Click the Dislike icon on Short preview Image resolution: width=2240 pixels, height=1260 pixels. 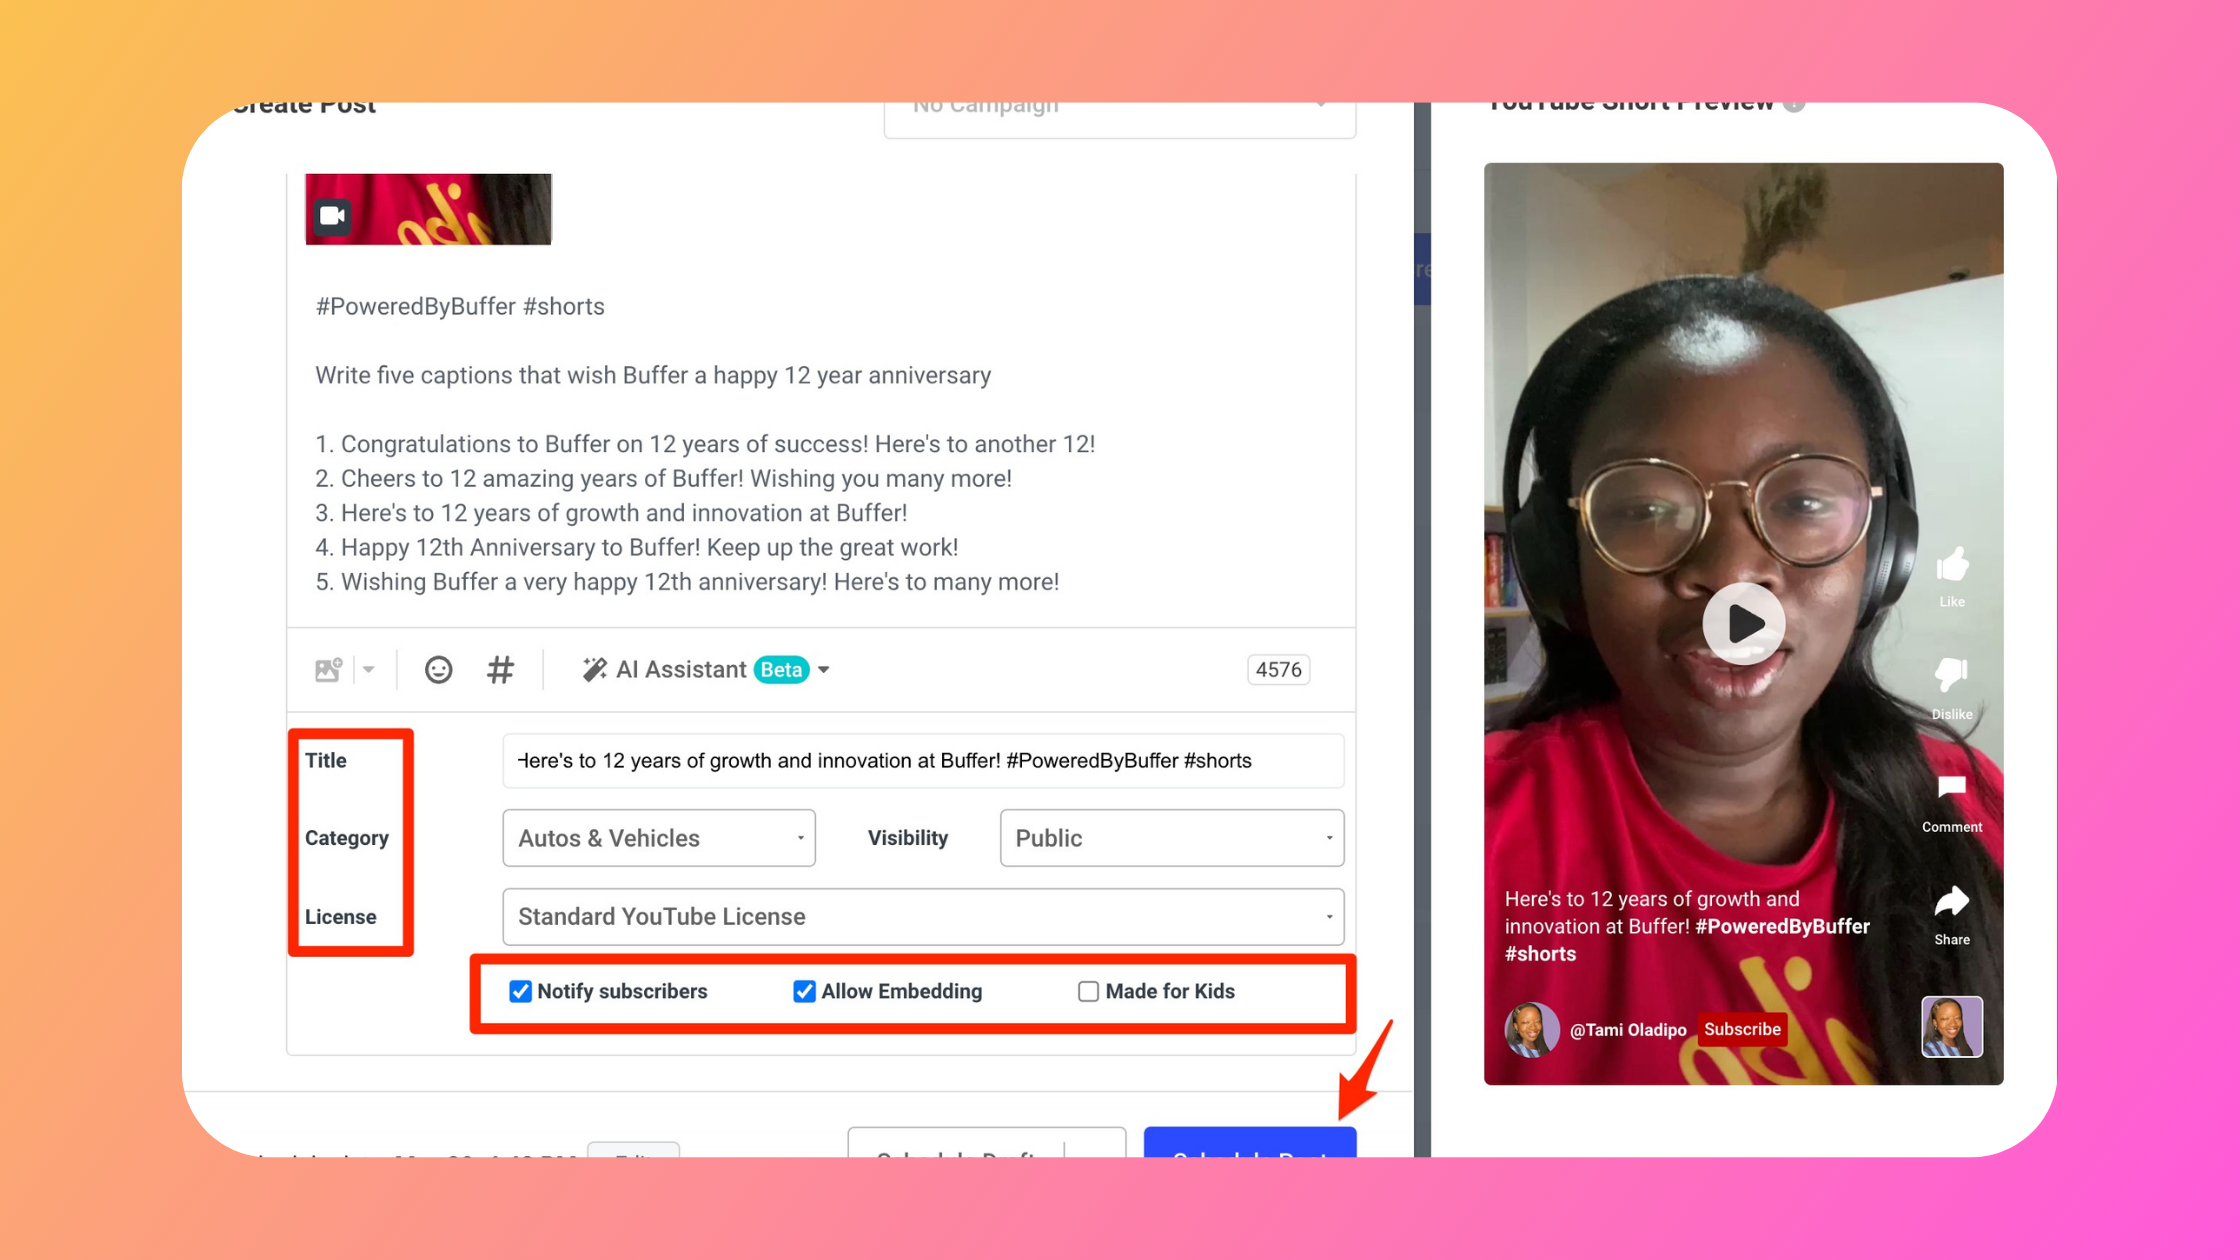point(1952,678)
